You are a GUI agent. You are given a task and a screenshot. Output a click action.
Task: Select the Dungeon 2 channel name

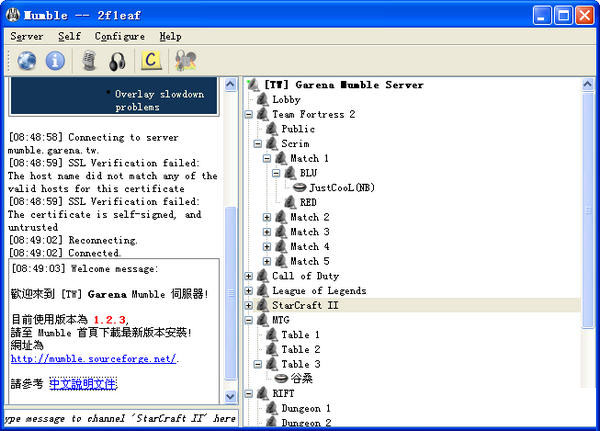pos(306,423)
